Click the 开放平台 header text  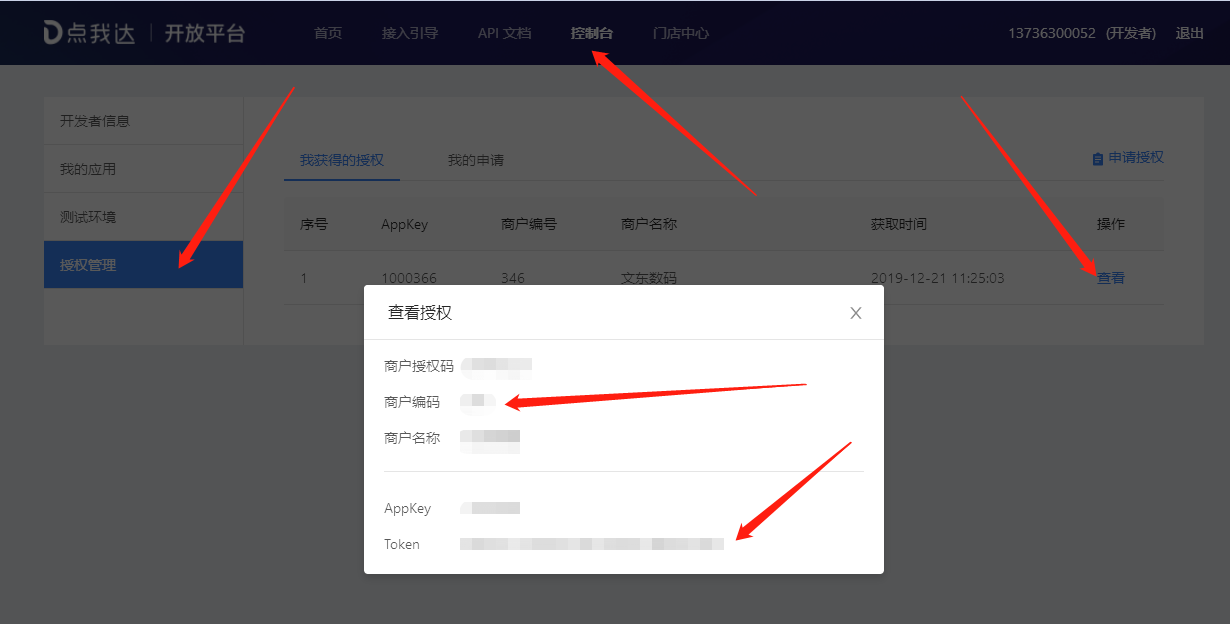pos(205,33)
